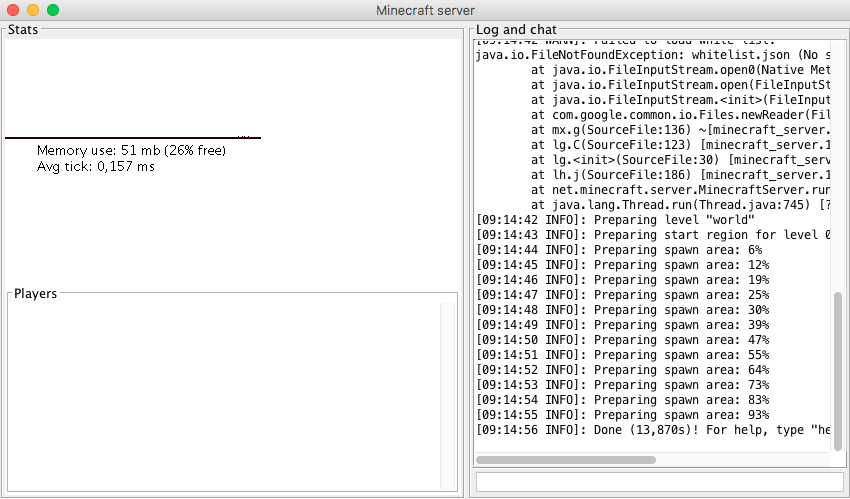Viewport: 850px width, 499px height.
Task: Click the "Avg tick: 0,157 ms" readout
Action: 96,166
